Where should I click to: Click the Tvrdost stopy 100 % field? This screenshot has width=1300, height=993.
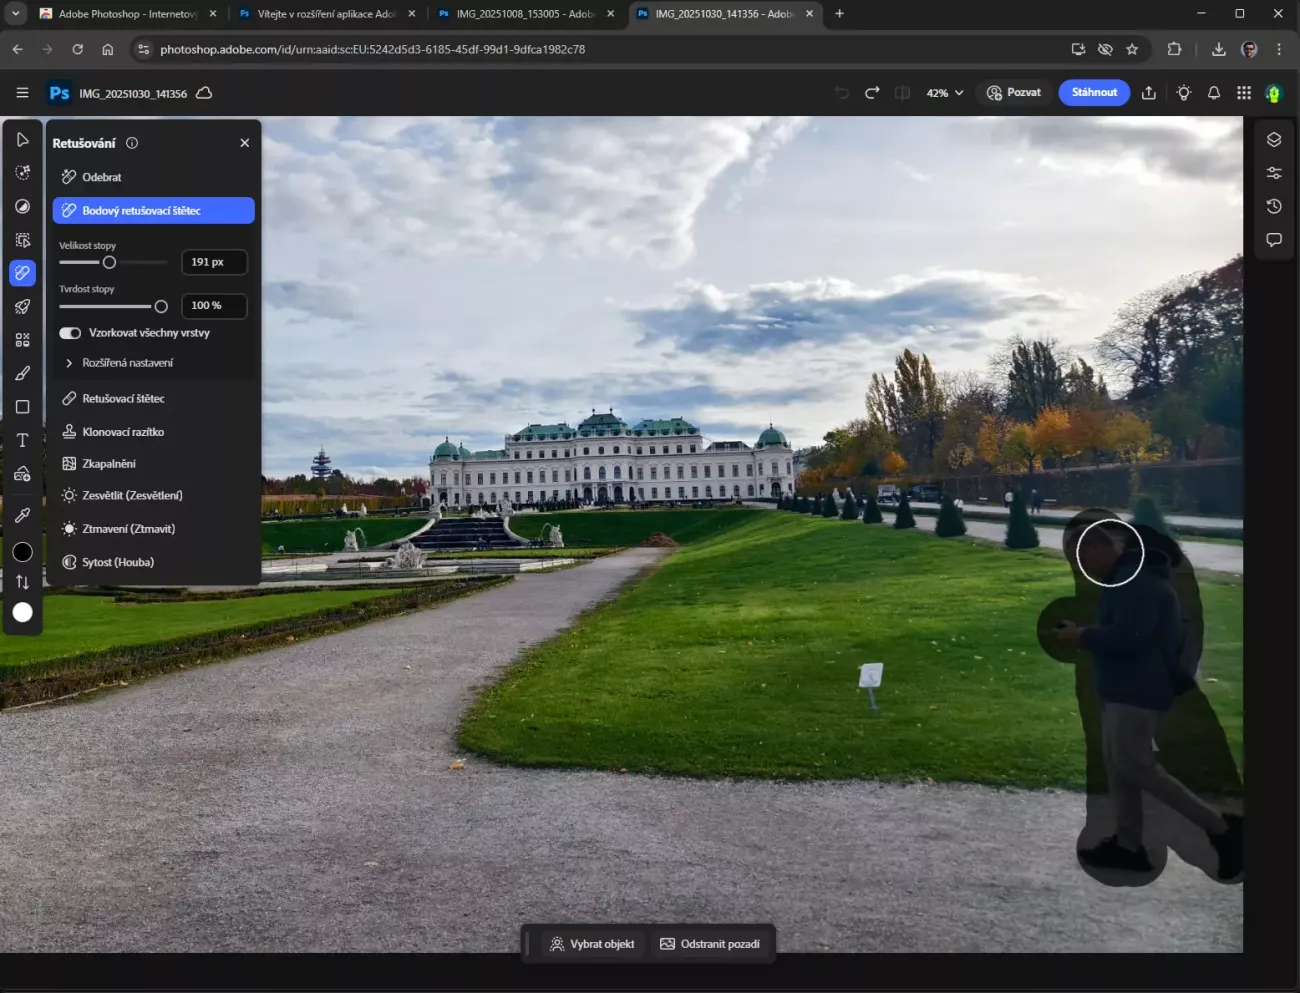213,306
